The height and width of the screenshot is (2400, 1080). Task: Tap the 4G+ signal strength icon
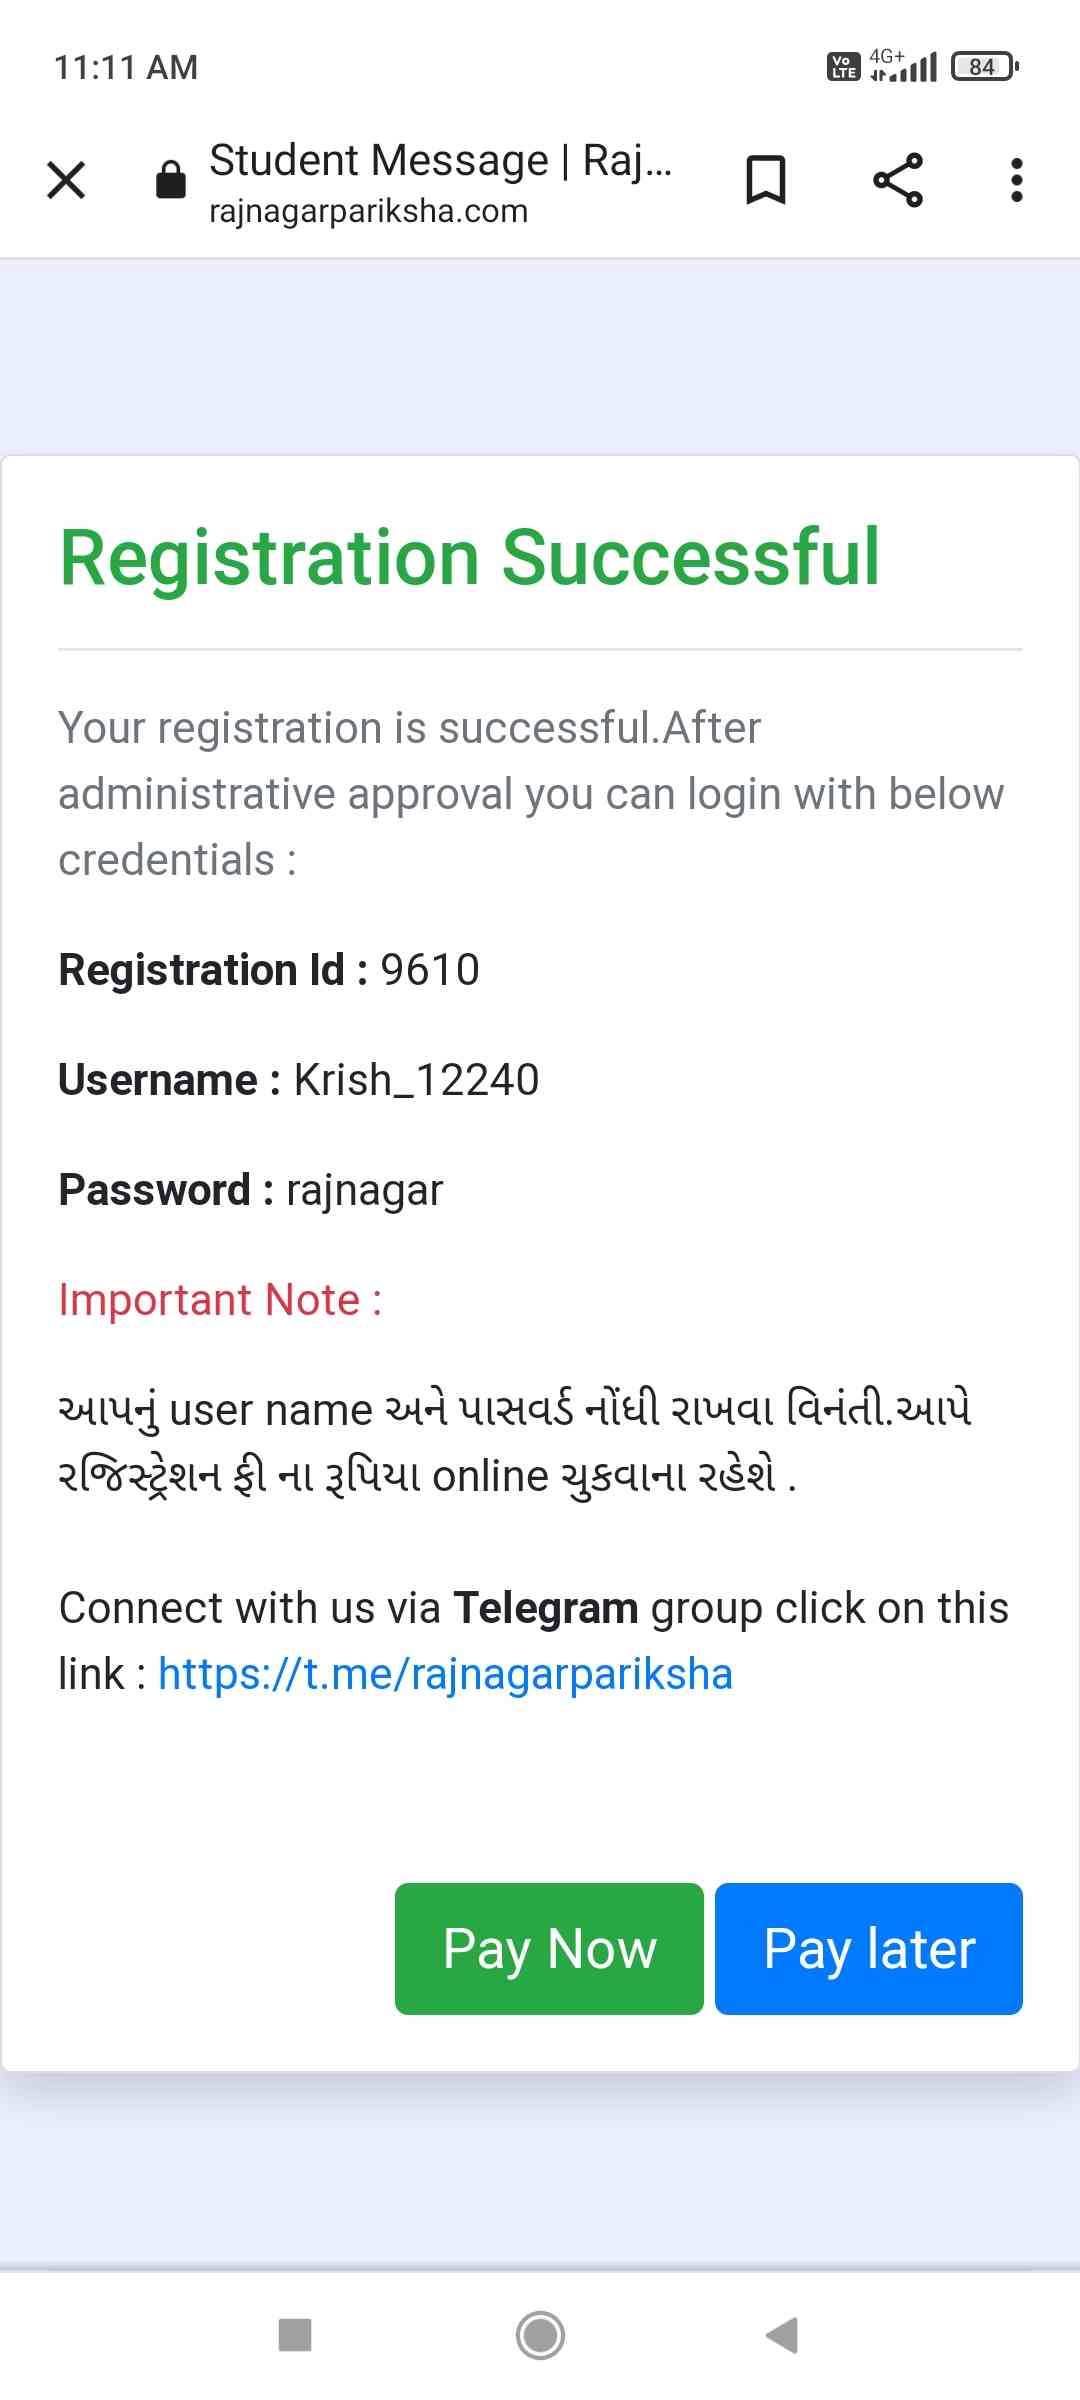tap(903, 66)
